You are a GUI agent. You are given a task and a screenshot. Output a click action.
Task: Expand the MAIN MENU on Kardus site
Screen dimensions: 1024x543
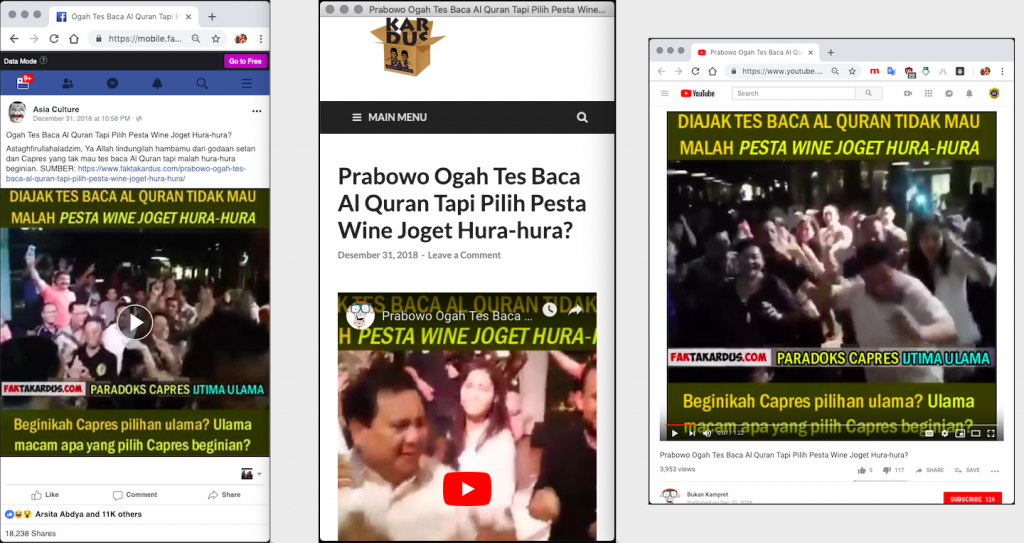pyautogui.click(x=389, y=117)
